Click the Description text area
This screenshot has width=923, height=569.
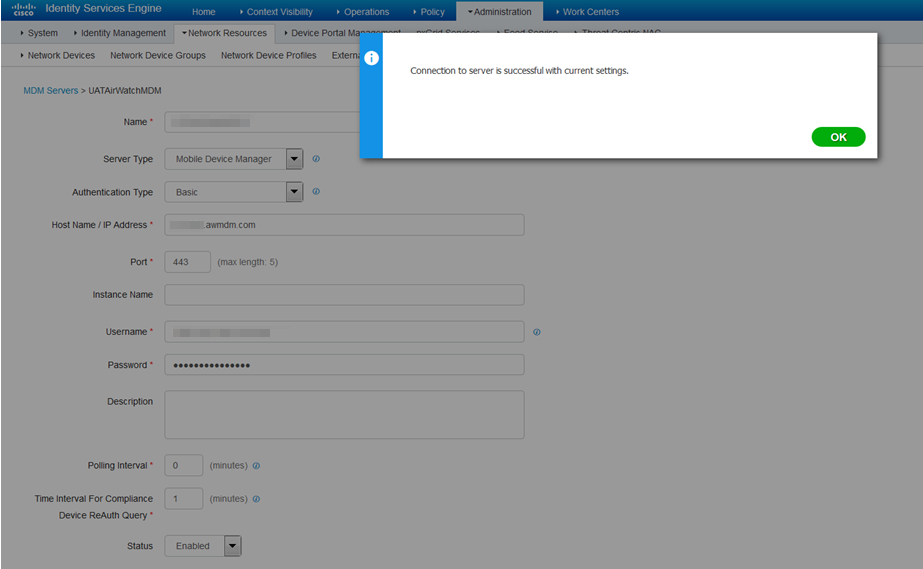(x=344, y=414)
